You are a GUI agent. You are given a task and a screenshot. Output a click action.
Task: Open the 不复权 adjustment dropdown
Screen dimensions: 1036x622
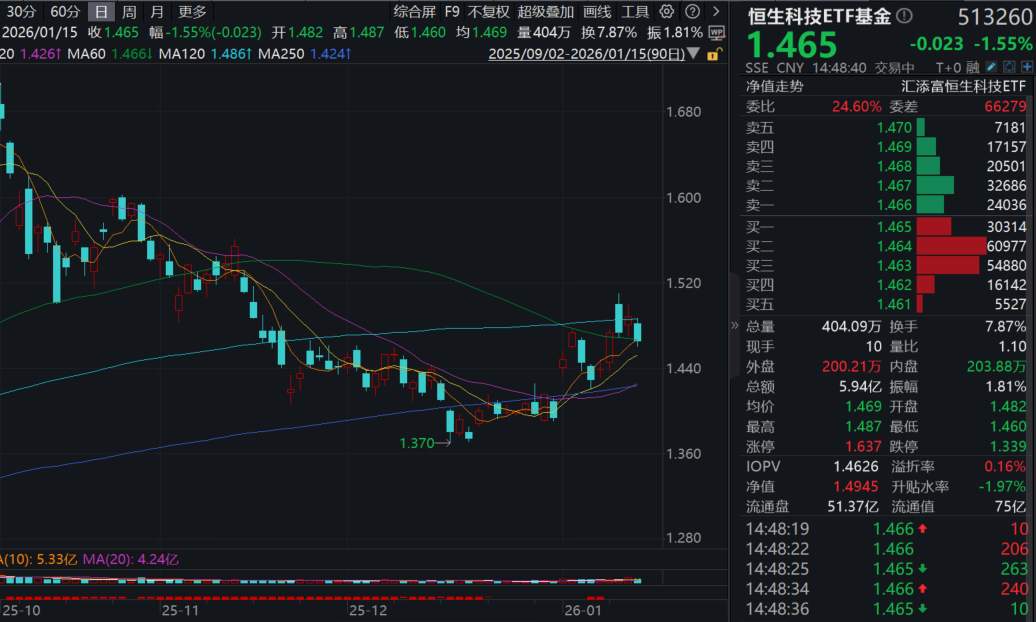coord(488,12)
